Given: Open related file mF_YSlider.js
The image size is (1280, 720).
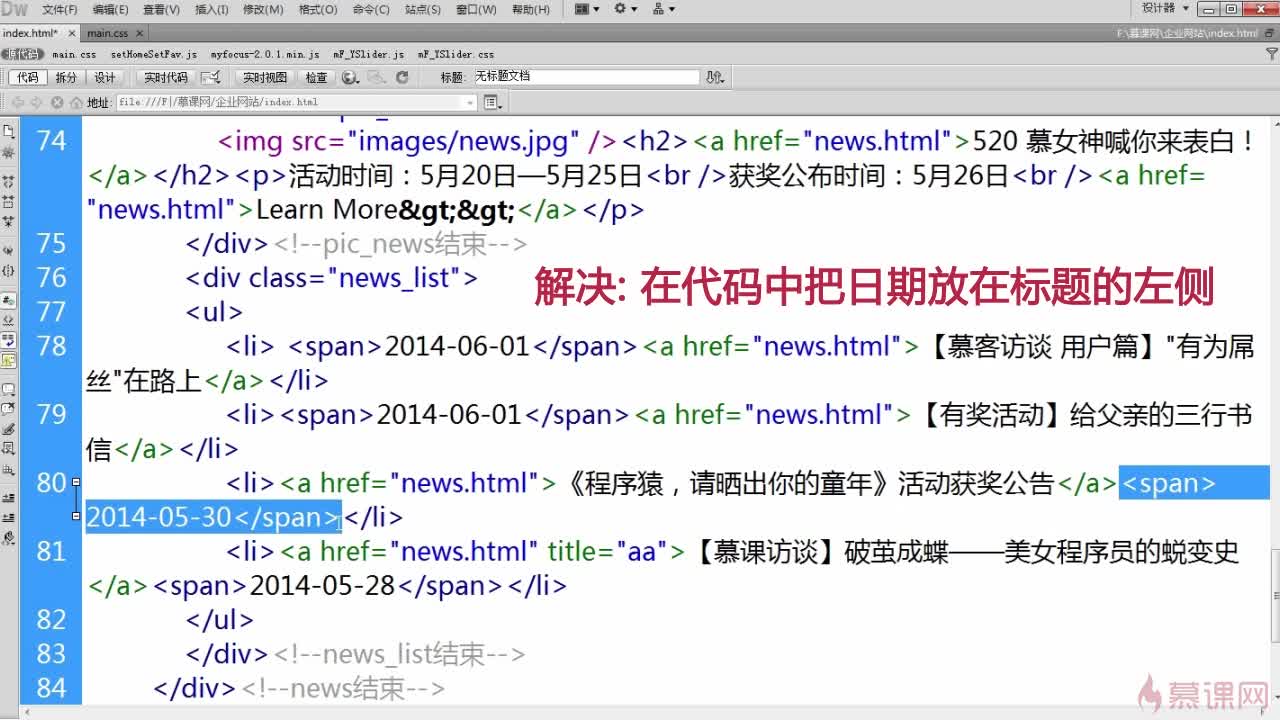Looking at the screenshot, I should [369, 54].
